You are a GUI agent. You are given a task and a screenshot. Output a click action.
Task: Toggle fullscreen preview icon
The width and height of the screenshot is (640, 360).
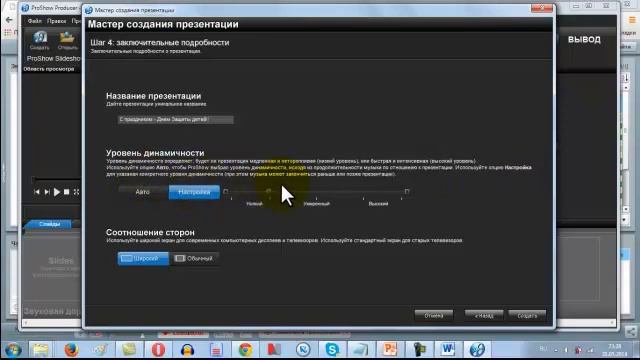(76, 192)
